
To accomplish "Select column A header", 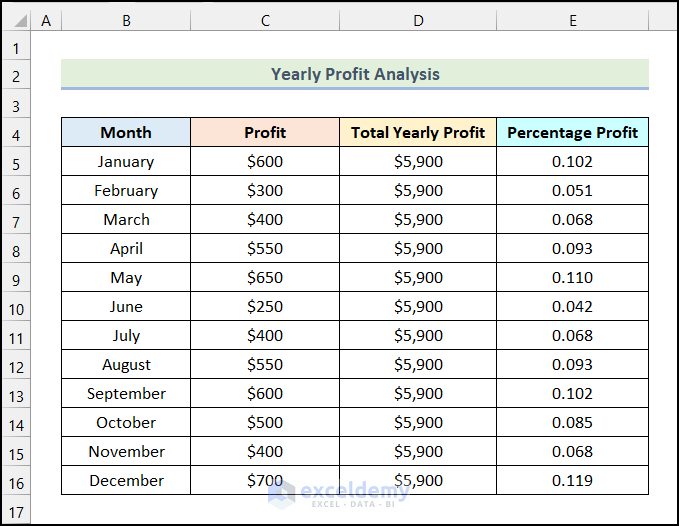I will [47, 20].
